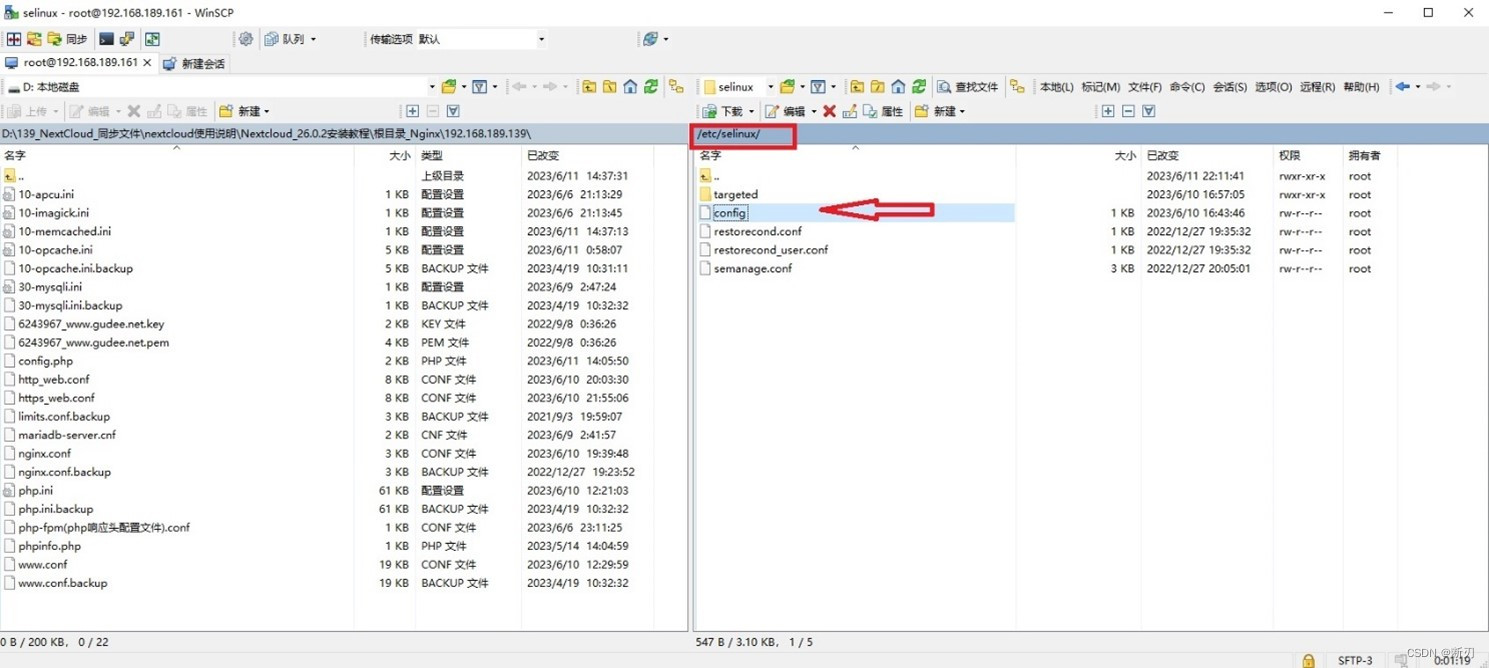
Task: Open a terminal with the terminal icon
Action: tap(105, 40)
